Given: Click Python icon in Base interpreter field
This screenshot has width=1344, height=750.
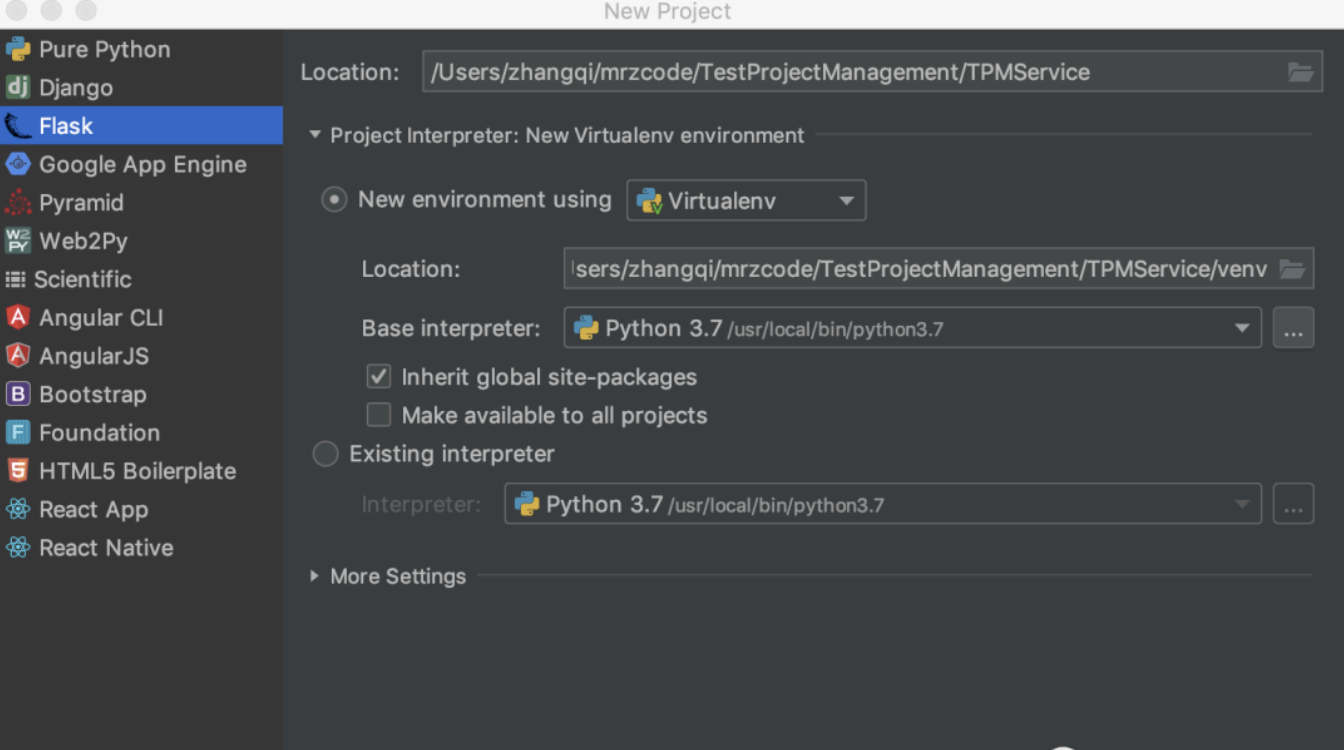Looking at the screenshot, I should (x=586, y=328).
